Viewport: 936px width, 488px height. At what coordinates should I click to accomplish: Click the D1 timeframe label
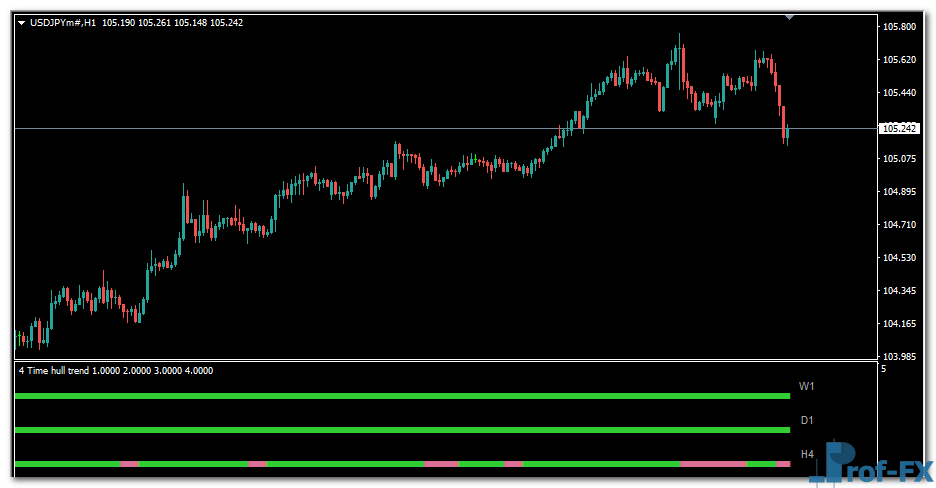(806, 420)
